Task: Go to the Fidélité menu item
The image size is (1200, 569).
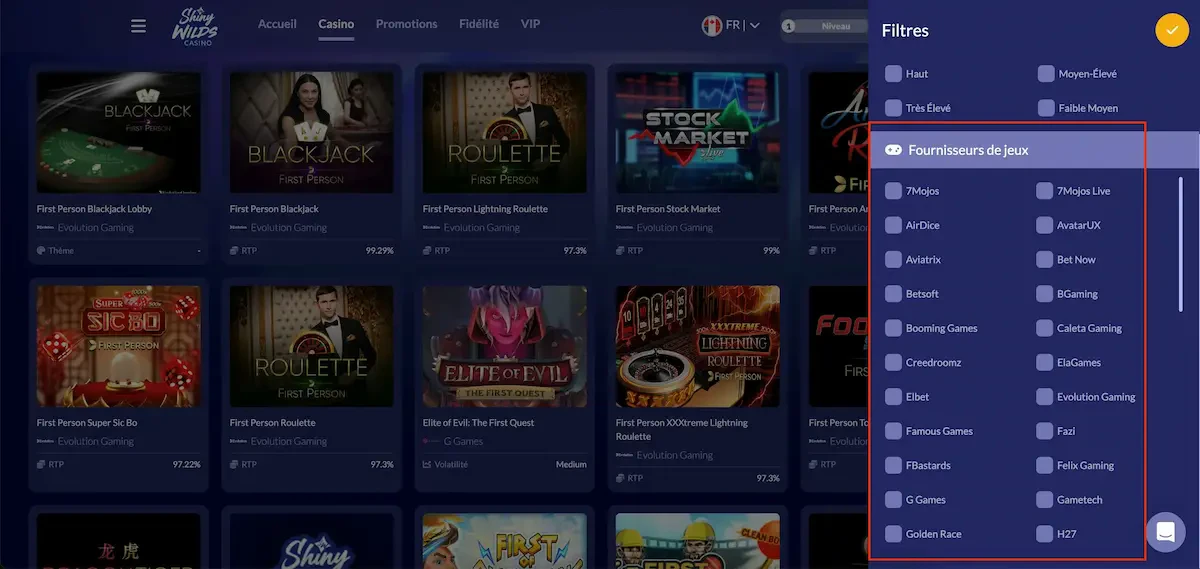Action: (478, 24)
